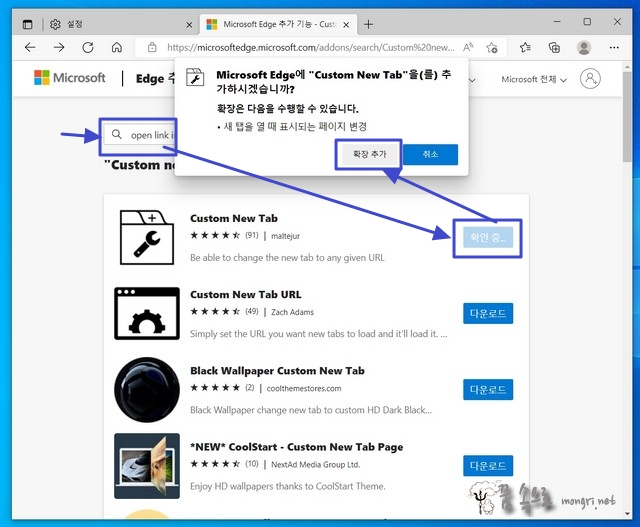Open the Custom New Tab title link
Screen dimensions: 640x527
coord(234,218)
